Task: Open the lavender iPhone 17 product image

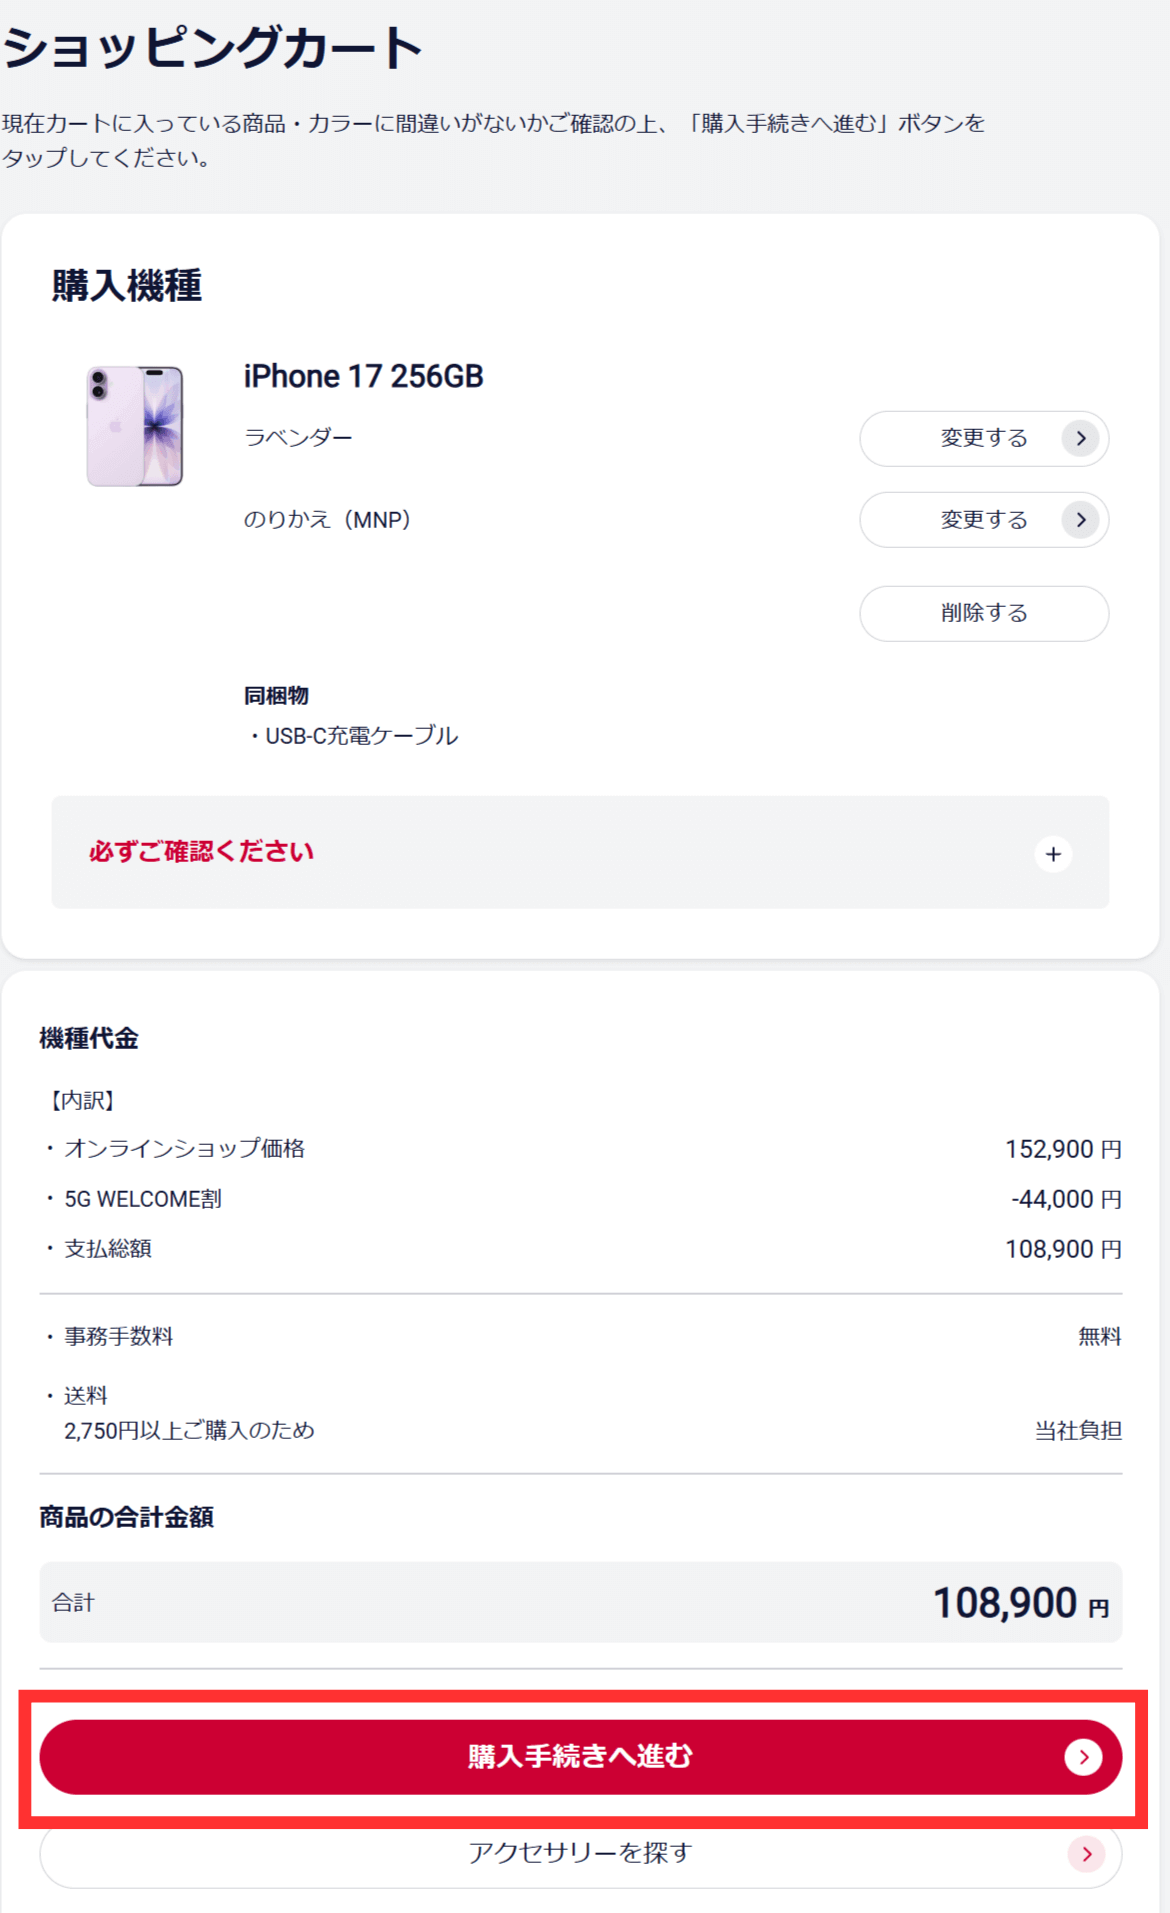Action: (135, 426)
